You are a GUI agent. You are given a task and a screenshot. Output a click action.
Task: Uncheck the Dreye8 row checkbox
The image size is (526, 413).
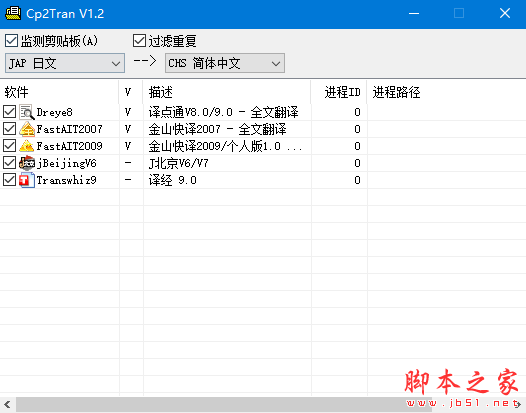[9, 112]
